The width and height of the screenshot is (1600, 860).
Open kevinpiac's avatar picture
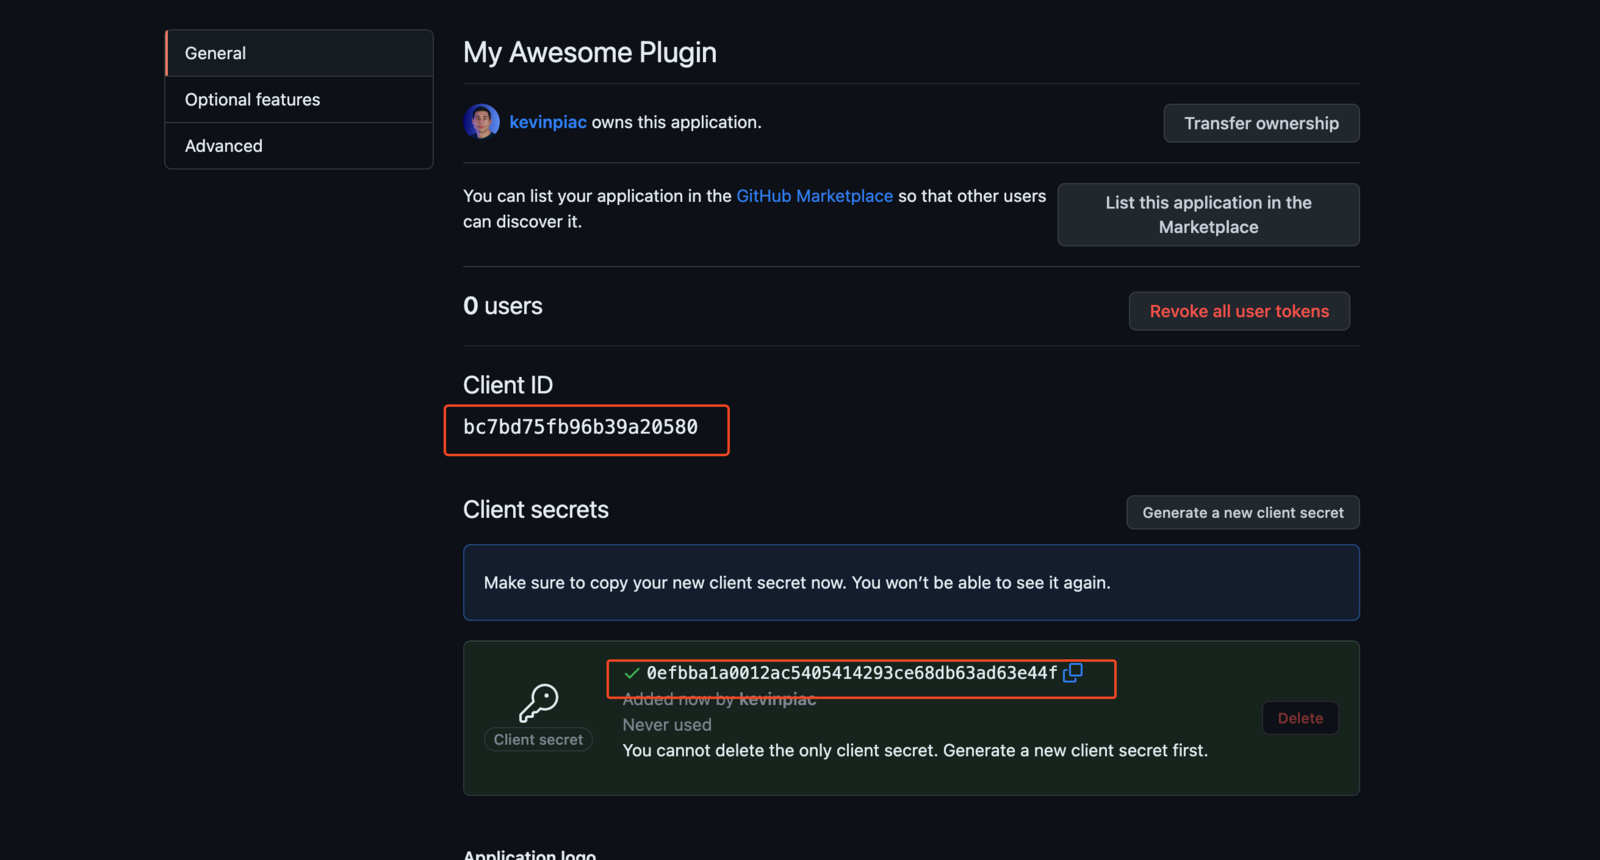click(481, 121)
